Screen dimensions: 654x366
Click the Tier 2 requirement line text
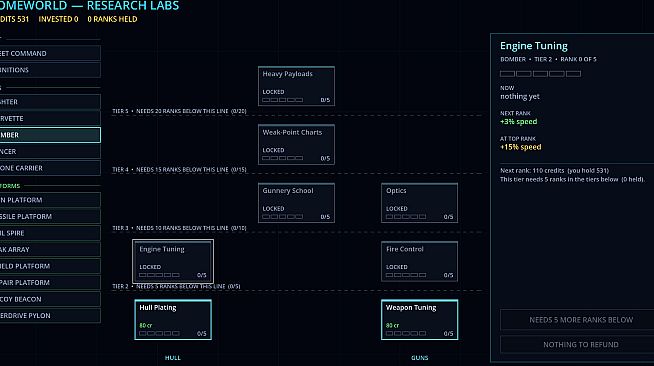tap(176, 286)
